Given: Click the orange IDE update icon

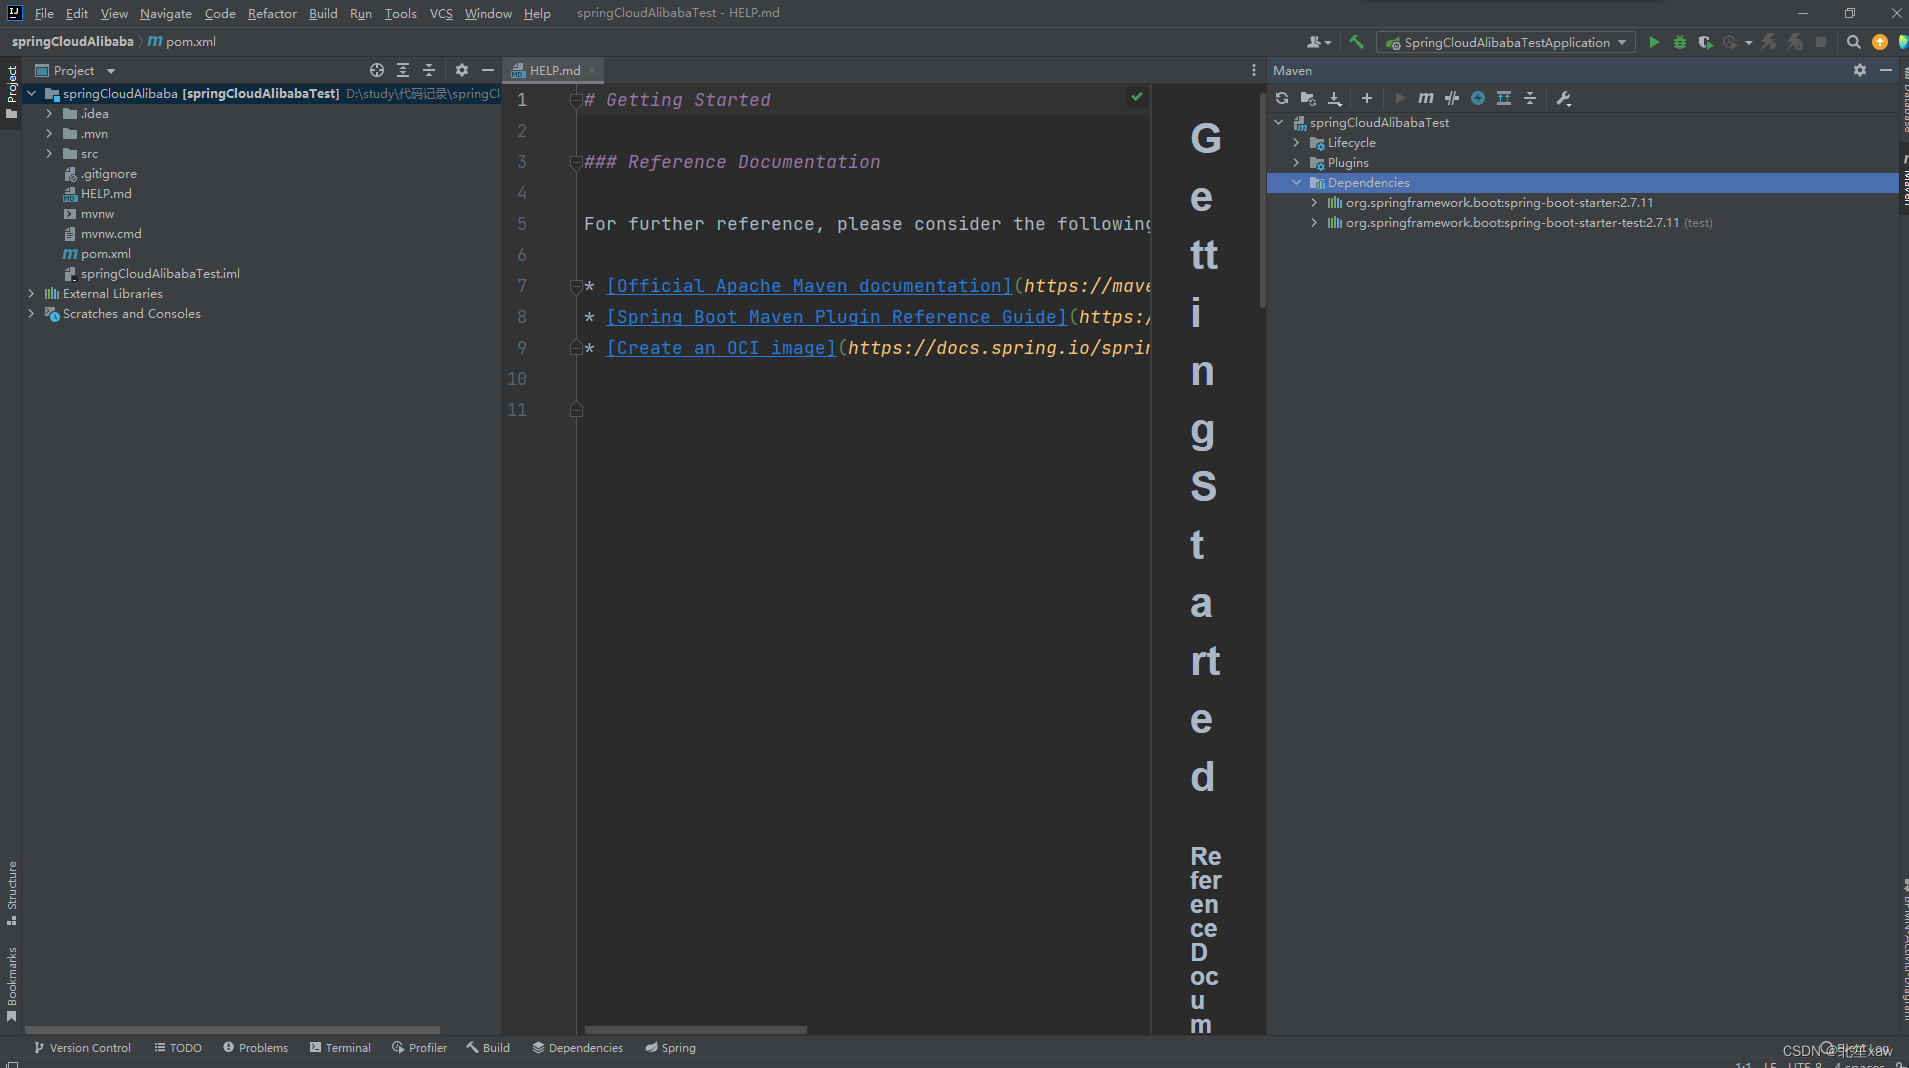Looking at the screenshot, I should click(1880, 42).
